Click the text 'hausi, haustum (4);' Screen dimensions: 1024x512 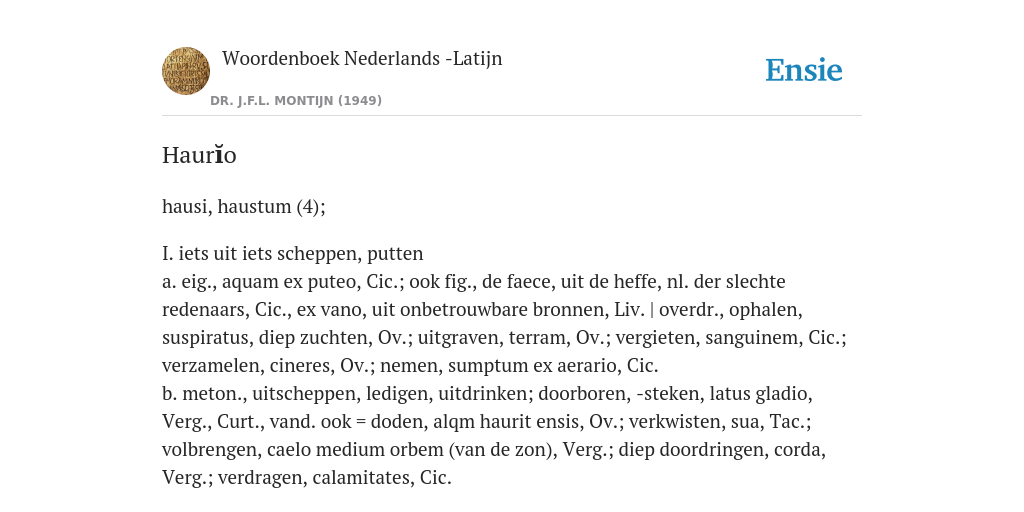tap(244, 206)
